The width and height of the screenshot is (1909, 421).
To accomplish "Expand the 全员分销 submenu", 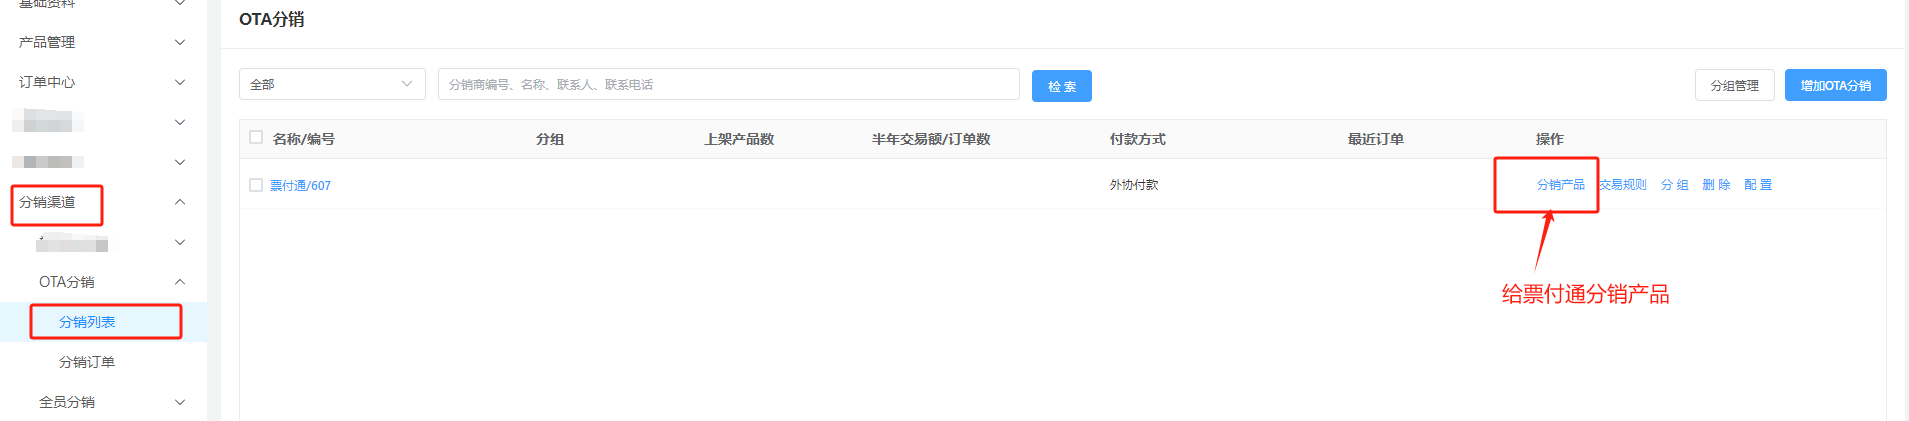I will coord(180,402).
